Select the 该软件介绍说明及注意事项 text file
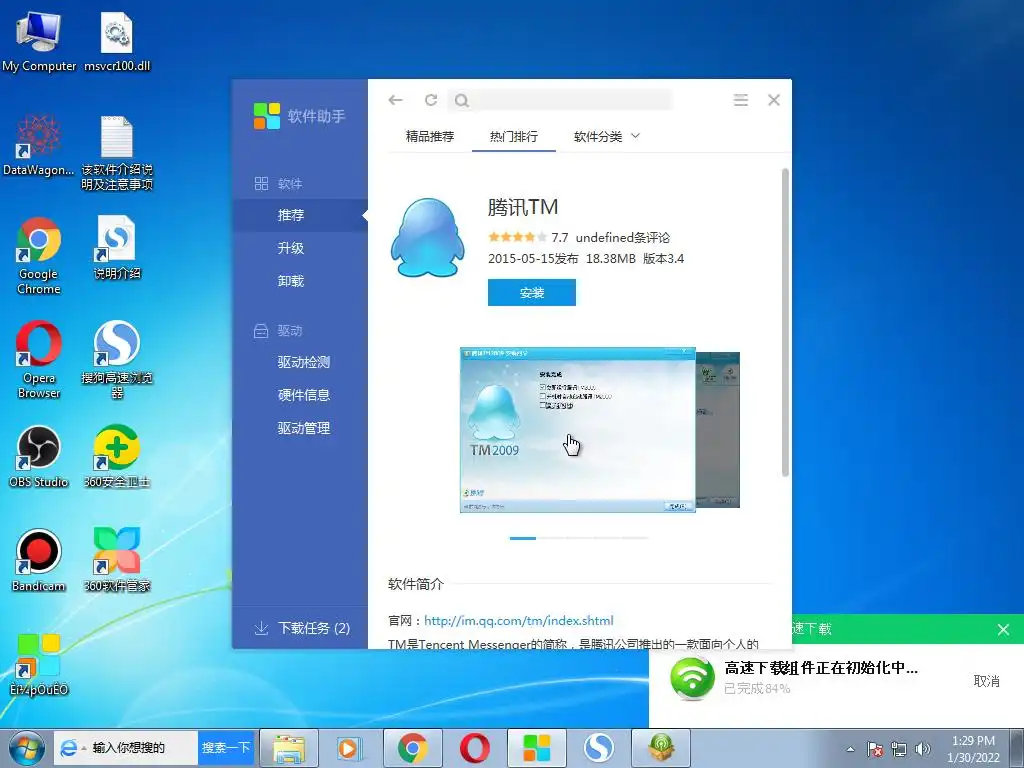 [x=117, y=152]
